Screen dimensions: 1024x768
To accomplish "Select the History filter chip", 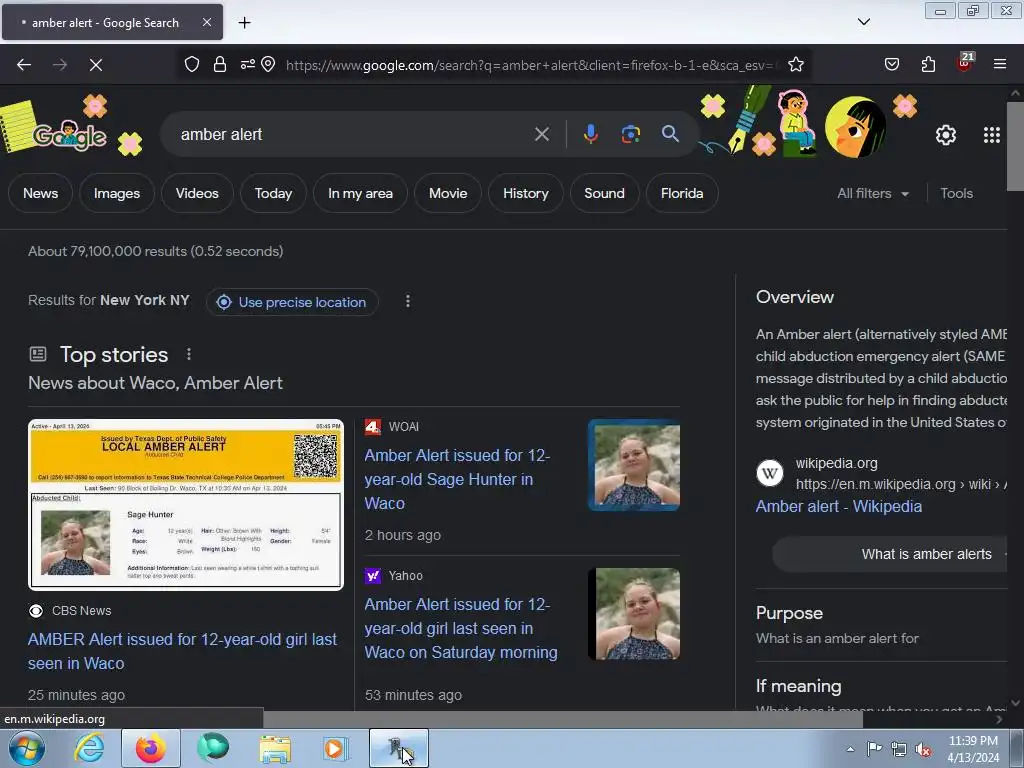I will coord(526,193).
